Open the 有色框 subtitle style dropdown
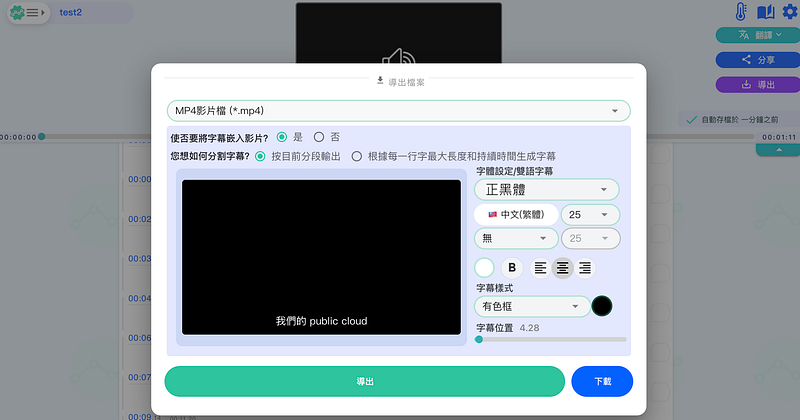Screen dimensions: 800x420 pyautogui.click(x=532, y=307)
